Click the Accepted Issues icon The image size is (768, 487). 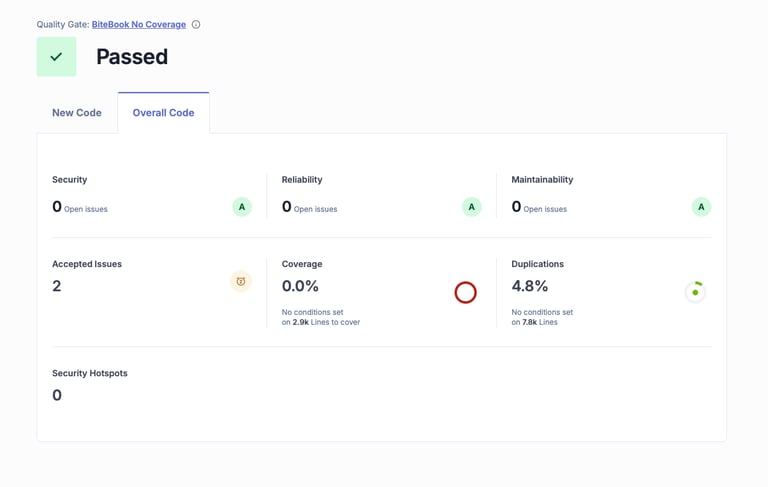point(241,282)
